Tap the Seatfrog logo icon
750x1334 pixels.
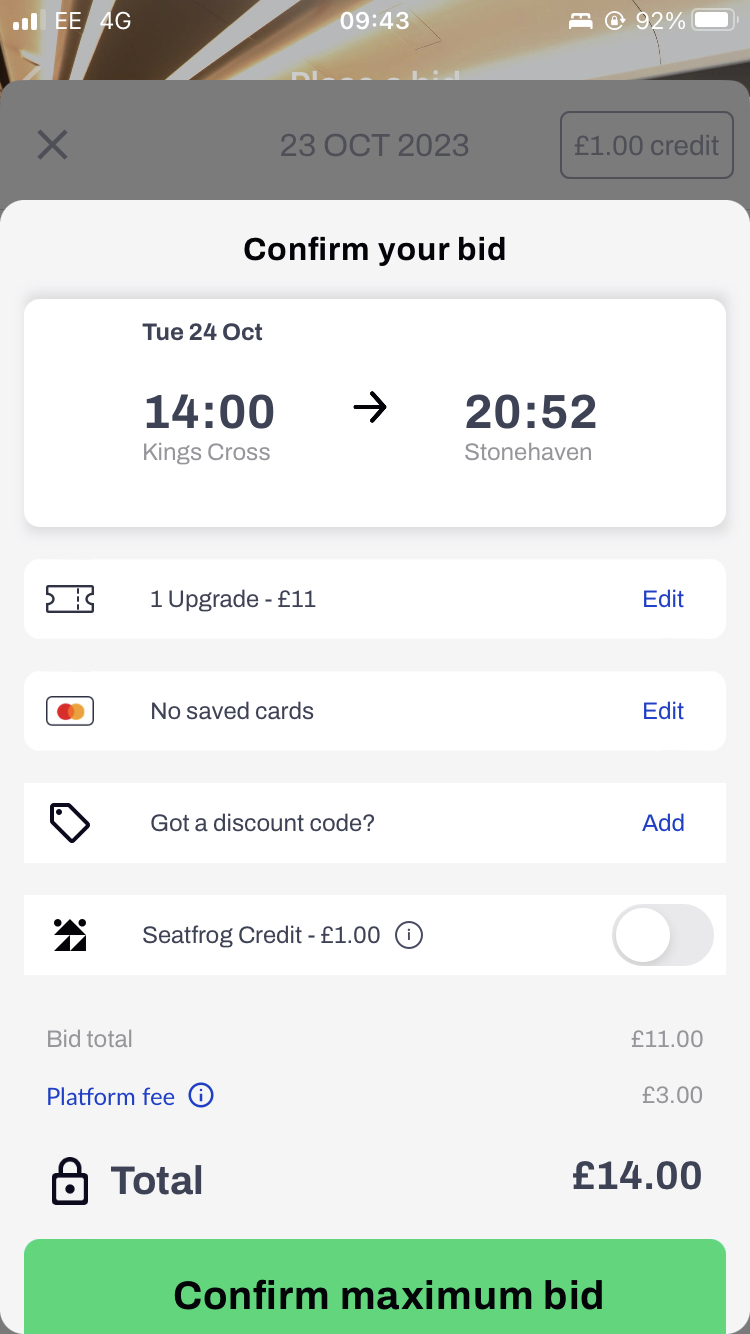(70, 934)
